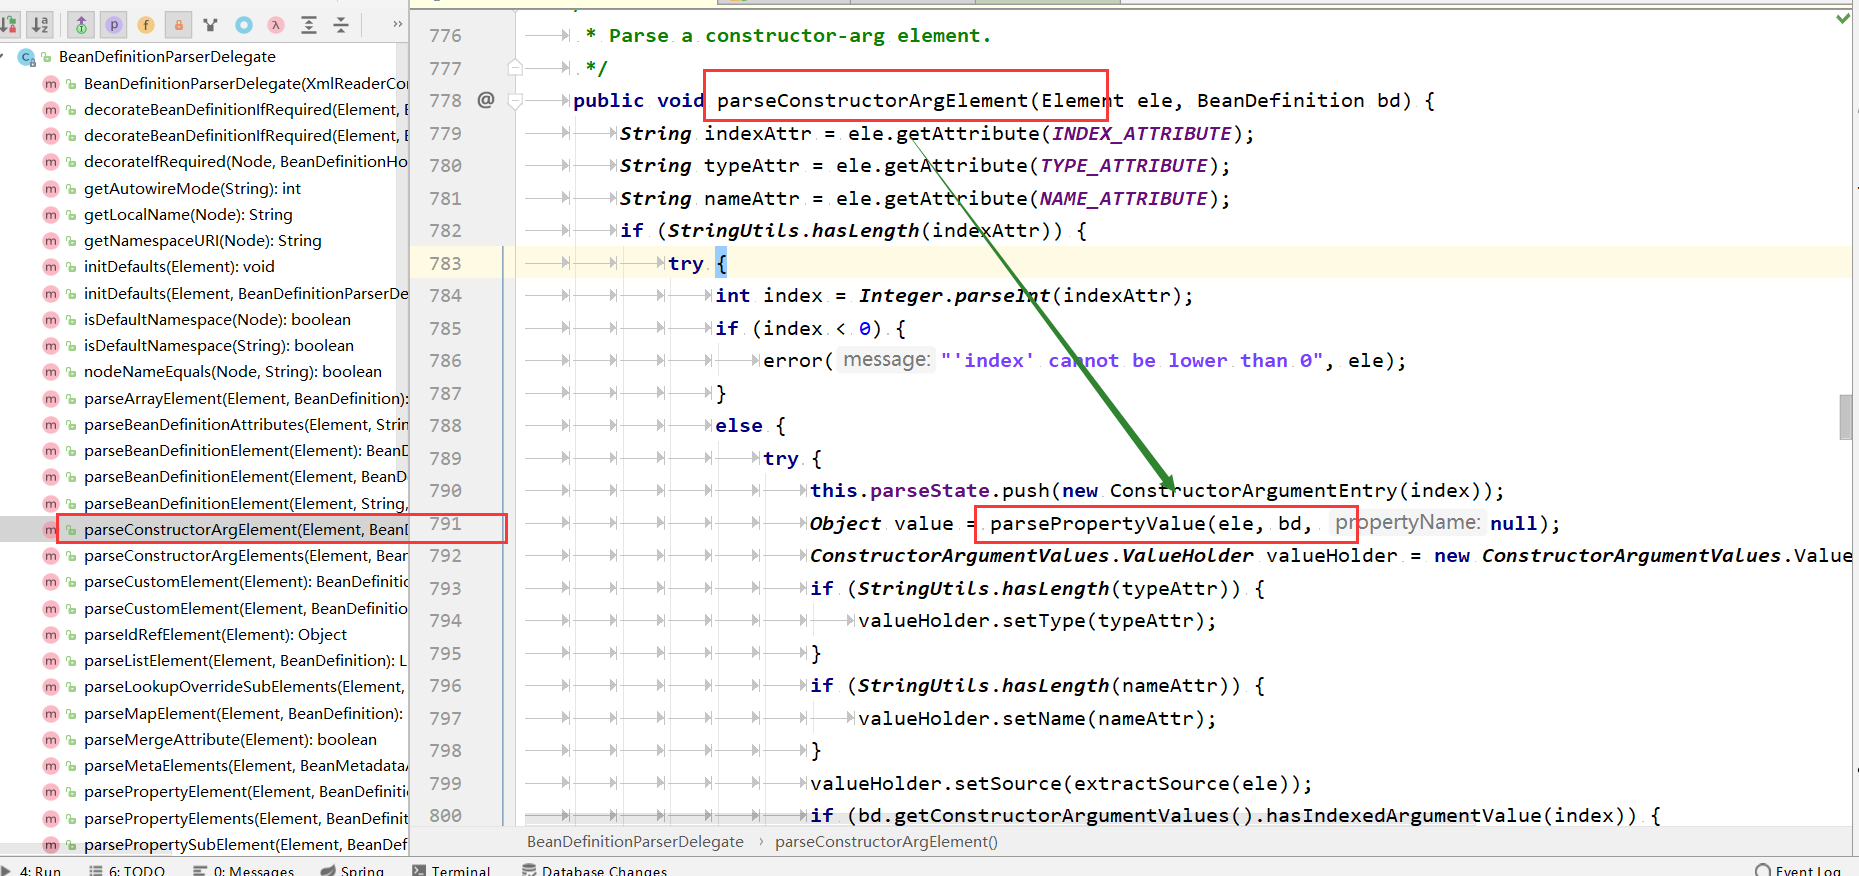Open the Database Changes tool window tab
Image resolution: width=1859 pixels, height=876 pixels.
tap(594, 870)
